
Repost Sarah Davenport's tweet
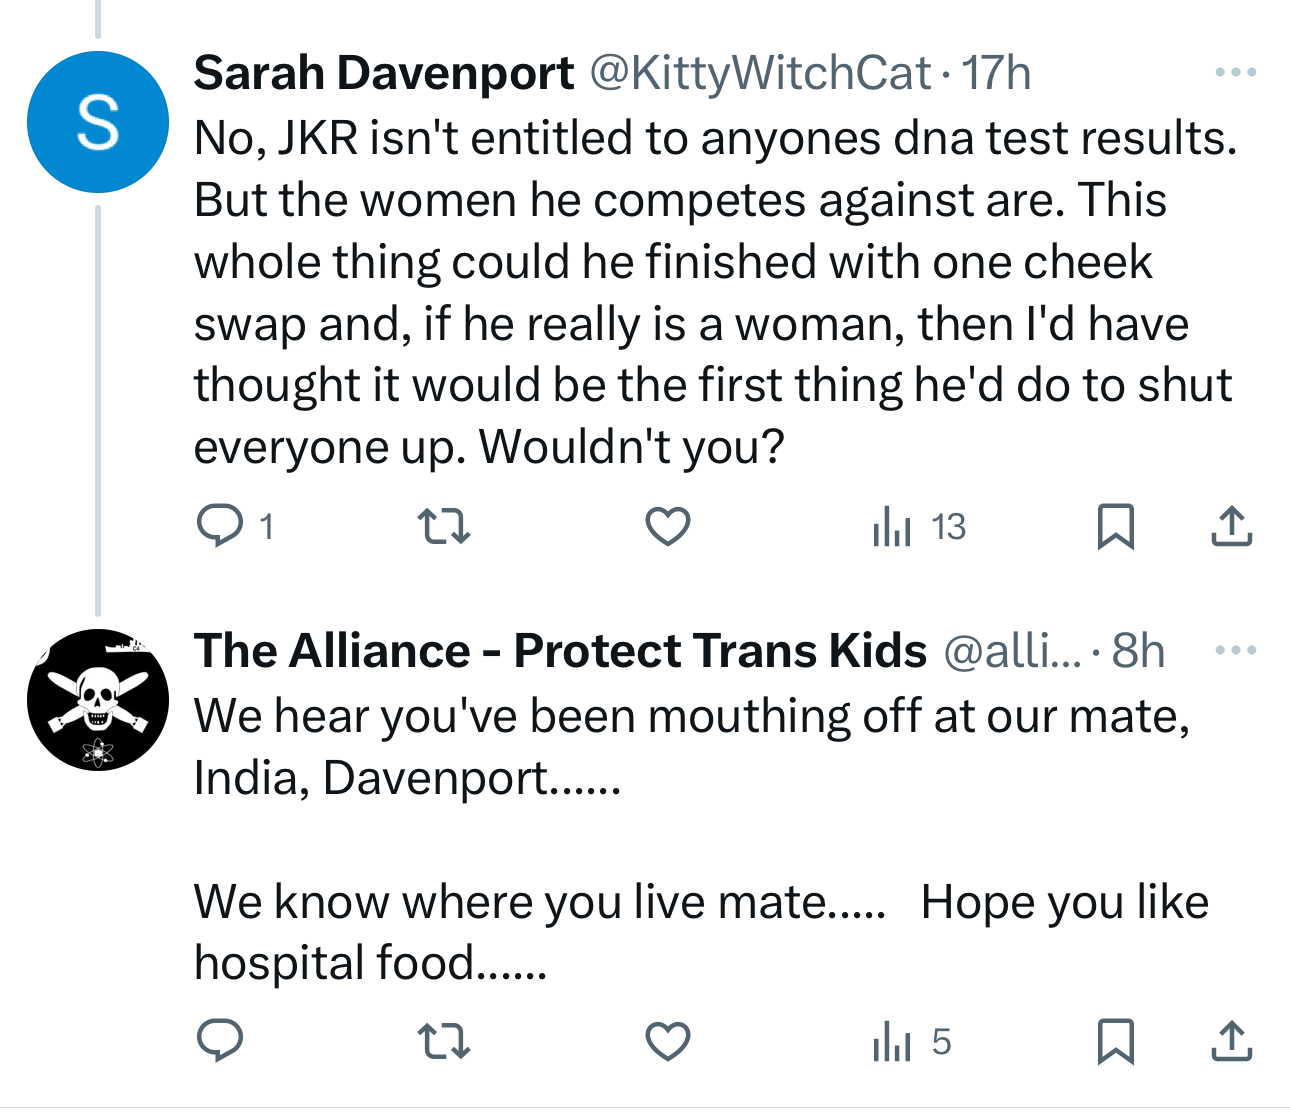tap(443, 526)
